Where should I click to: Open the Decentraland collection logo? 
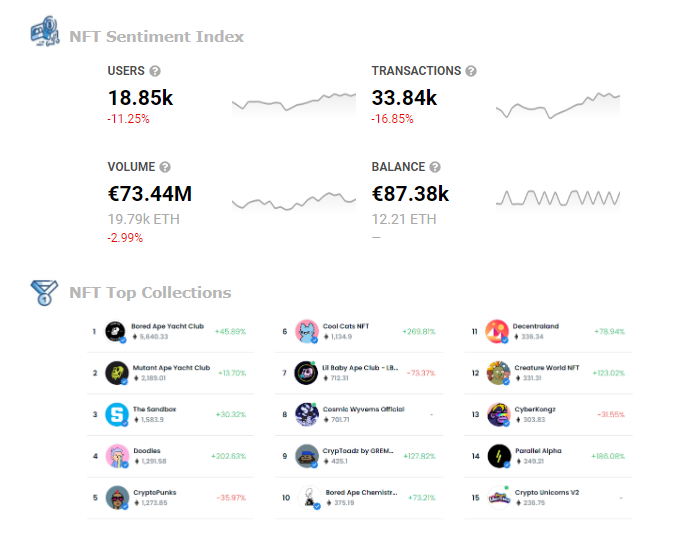pyautogui.click(x=497, y=331)
